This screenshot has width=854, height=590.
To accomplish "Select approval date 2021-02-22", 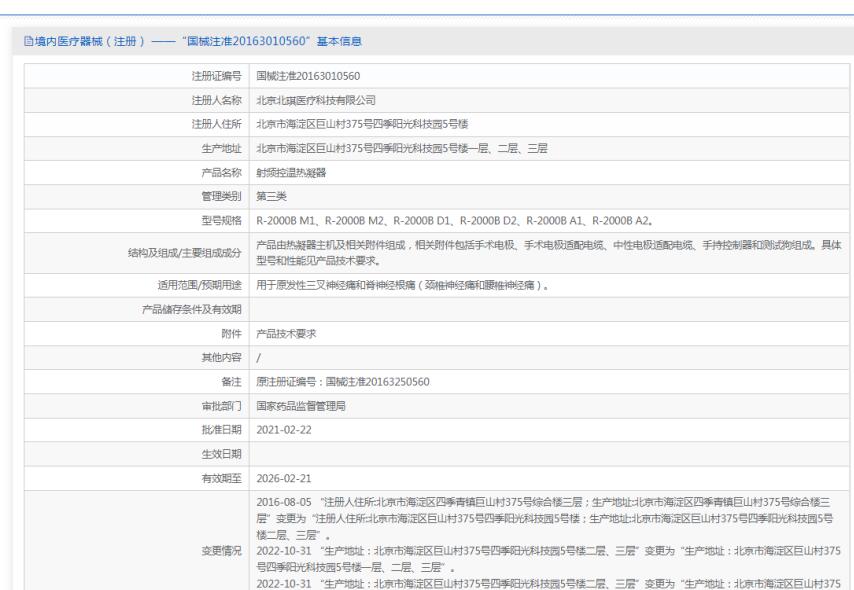I will coord(284,430).
